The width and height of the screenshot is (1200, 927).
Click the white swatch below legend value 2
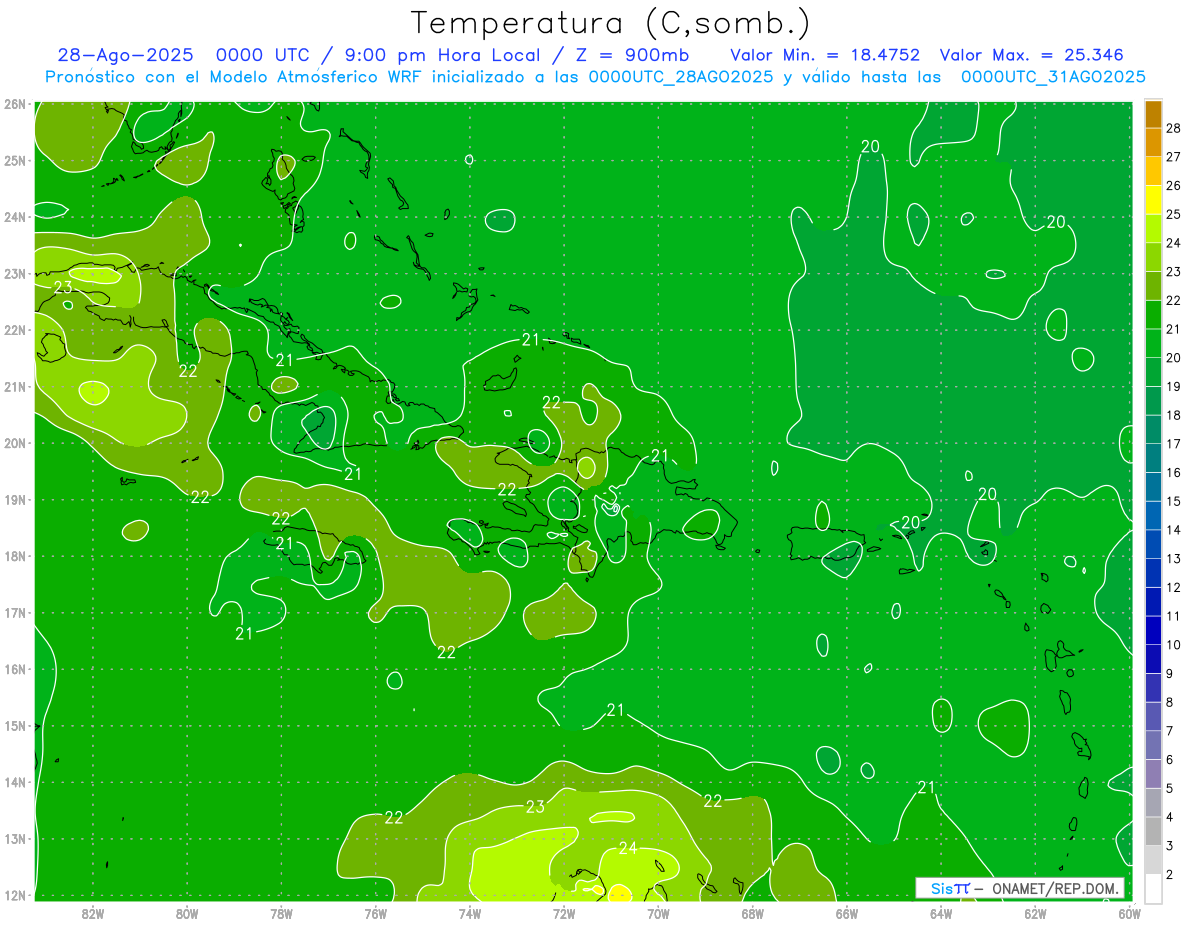(x=1153, y=888)
